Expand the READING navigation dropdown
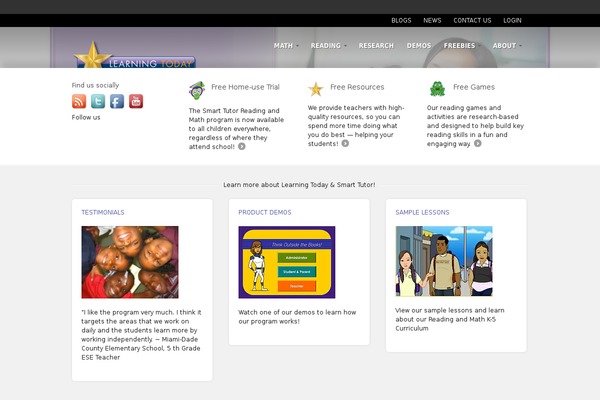Screen dimensions: 600x400 329,46
